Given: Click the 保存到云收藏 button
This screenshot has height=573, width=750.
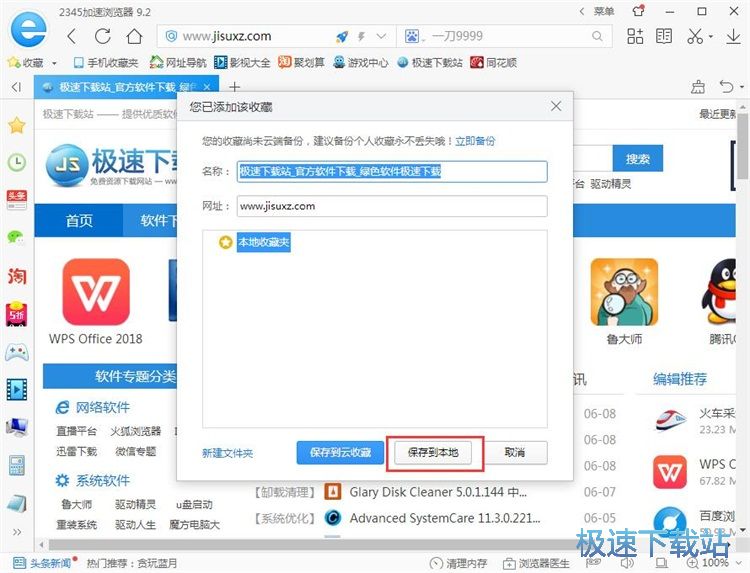Looking at the screenshot, I should [x=340, y=452].
